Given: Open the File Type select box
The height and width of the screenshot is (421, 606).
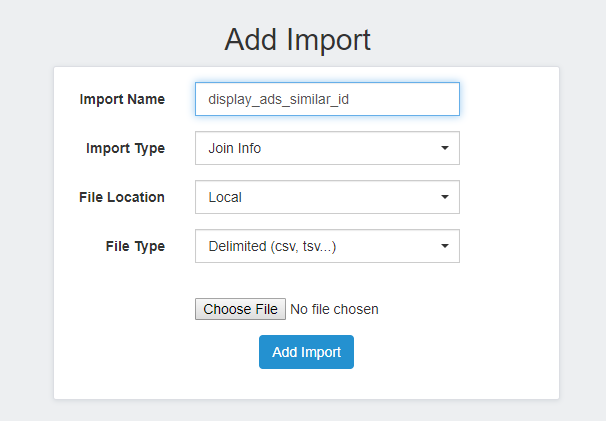Looking at the screenshot, I should 327,246.
